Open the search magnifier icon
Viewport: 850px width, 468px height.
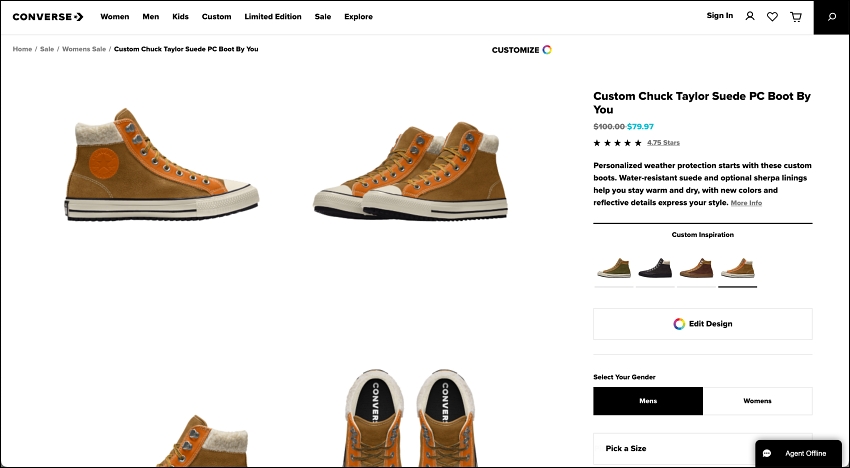tap(832, 17)
